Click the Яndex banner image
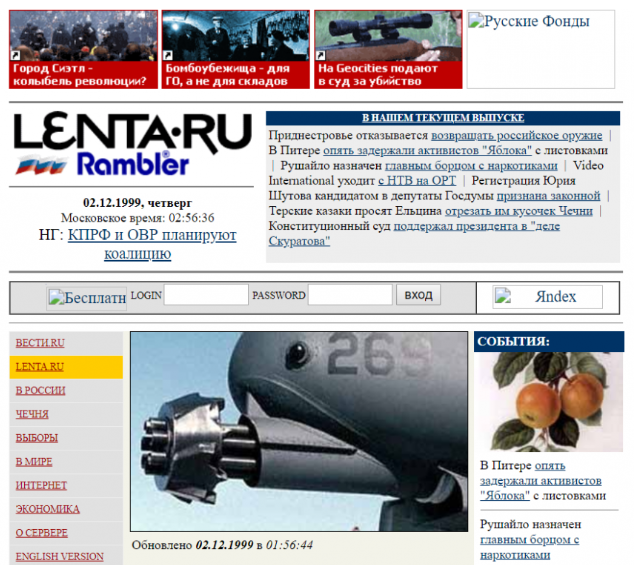Image resolution: width=634 pixels, height=565 pixels. pyautogui.click(x=547, y=297)
